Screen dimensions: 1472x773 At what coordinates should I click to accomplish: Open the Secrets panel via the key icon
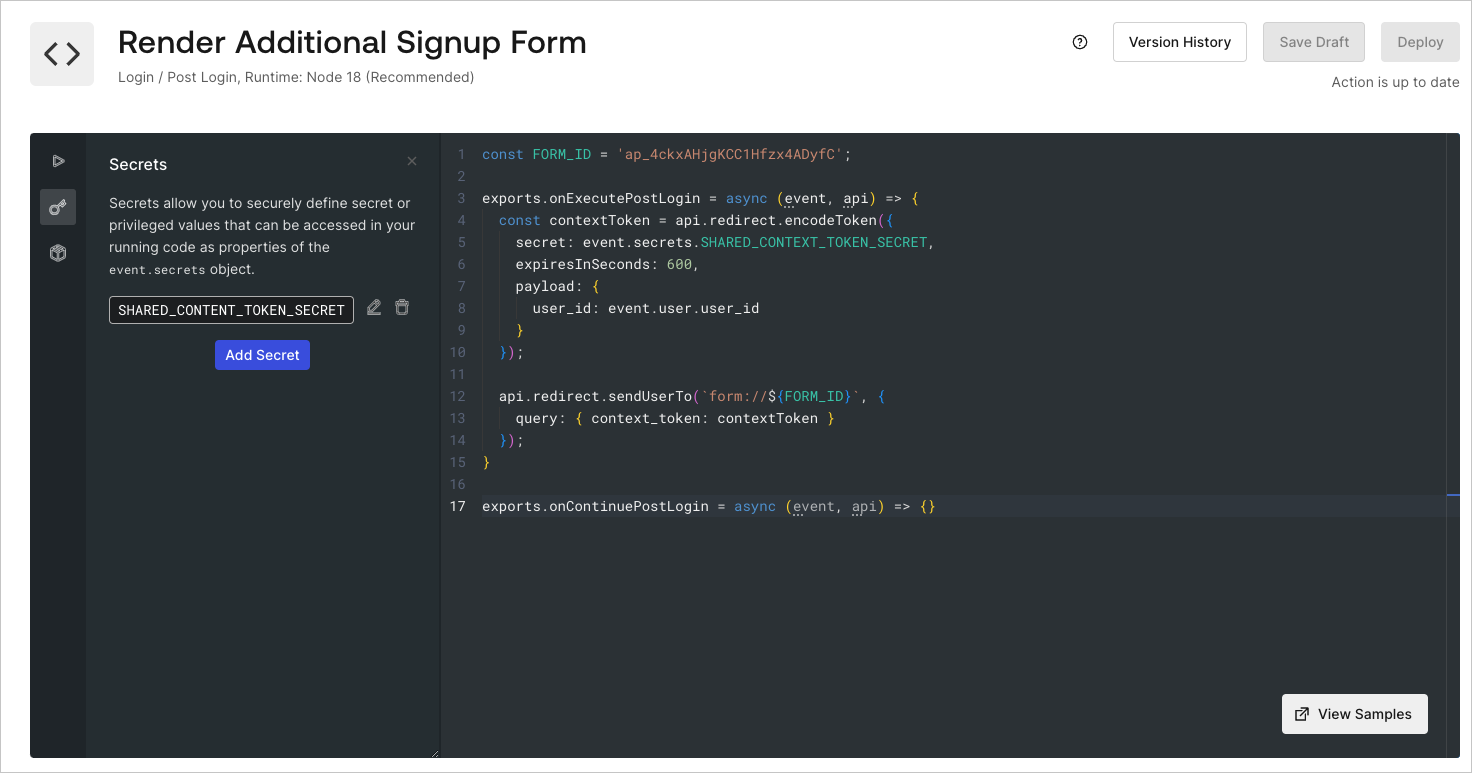pyautogui.click(x=57, y=207)
